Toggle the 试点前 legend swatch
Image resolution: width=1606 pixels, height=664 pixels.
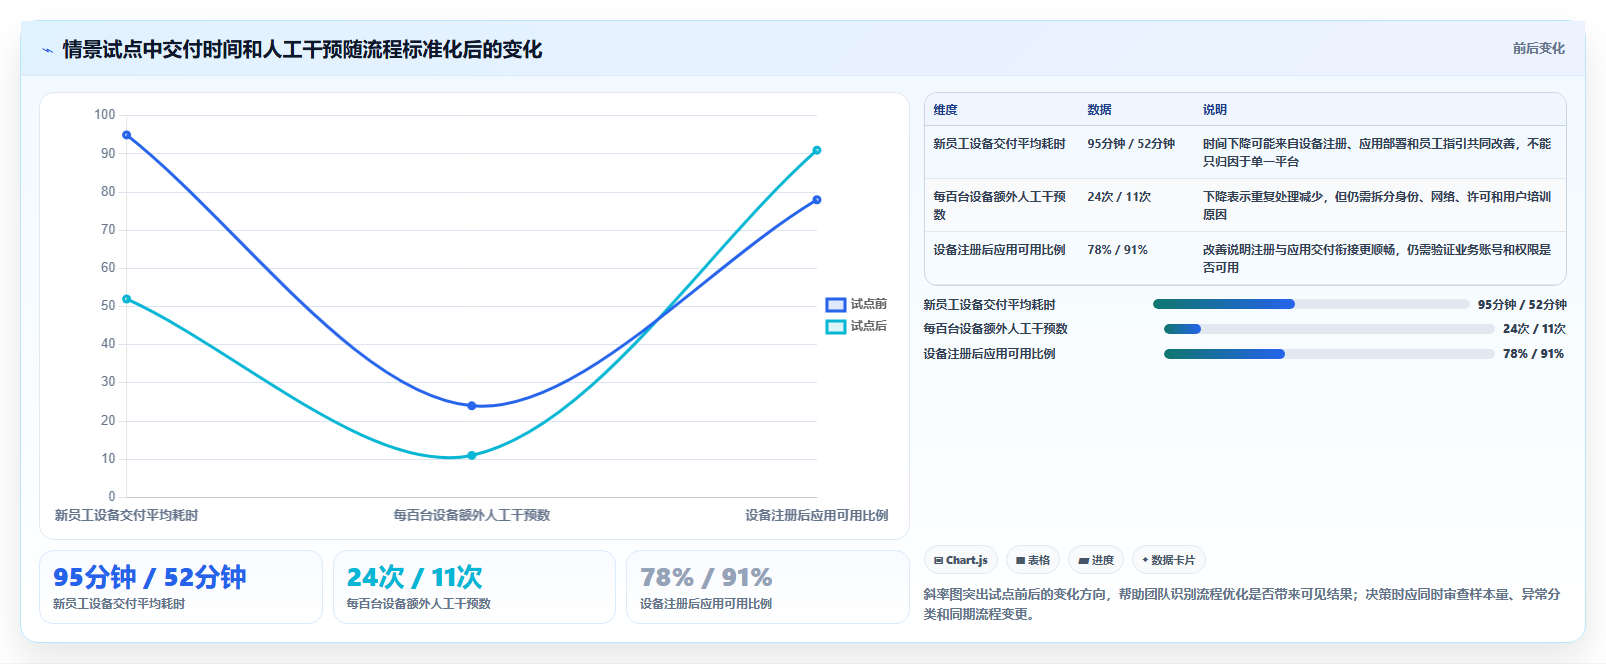click(836, 305)
